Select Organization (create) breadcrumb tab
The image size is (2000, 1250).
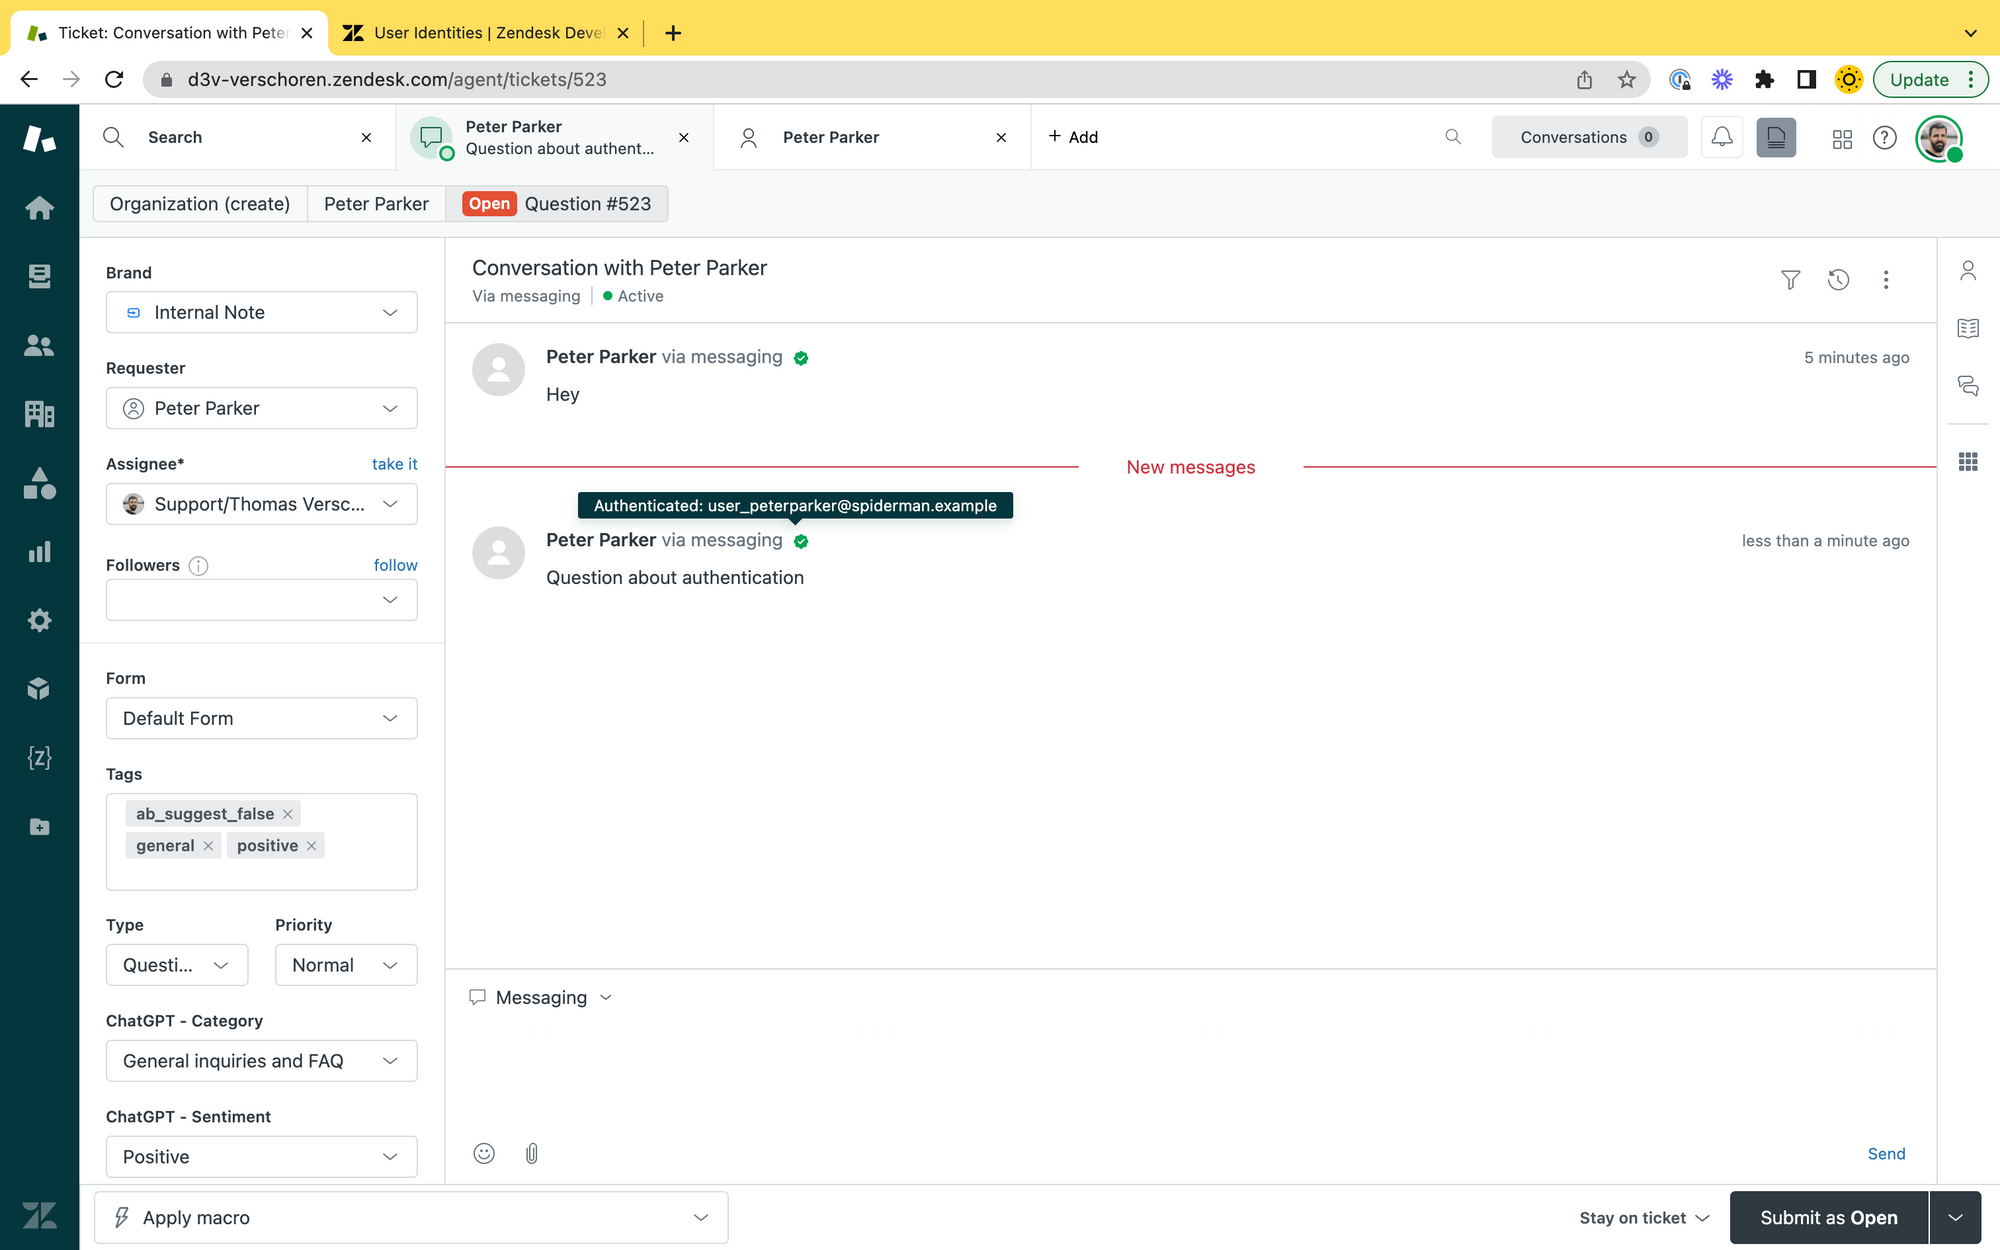pyautogui.click(x=200, y=204)
